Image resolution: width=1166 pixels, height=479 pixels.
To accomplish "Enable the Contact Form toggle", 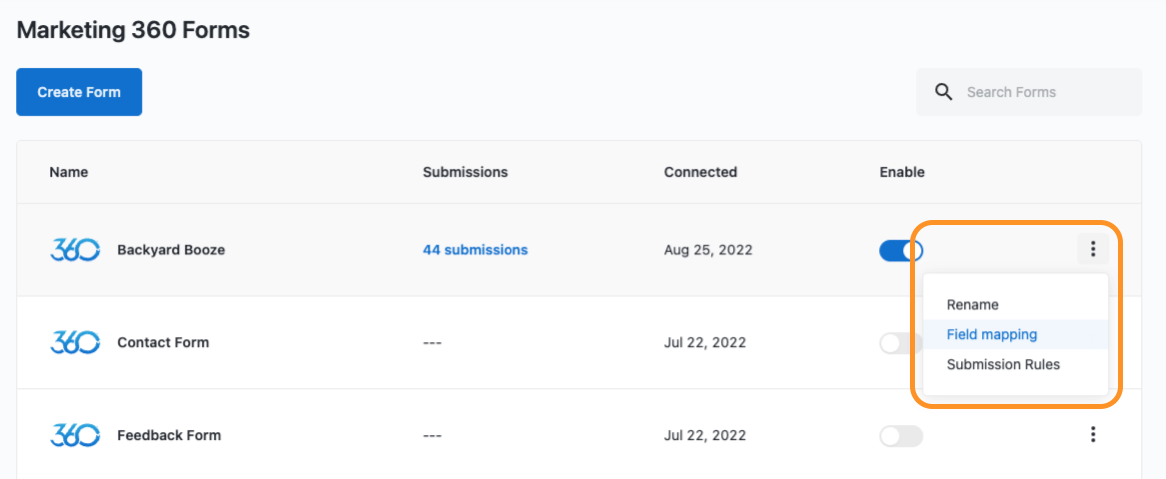I will click(901, 343).
